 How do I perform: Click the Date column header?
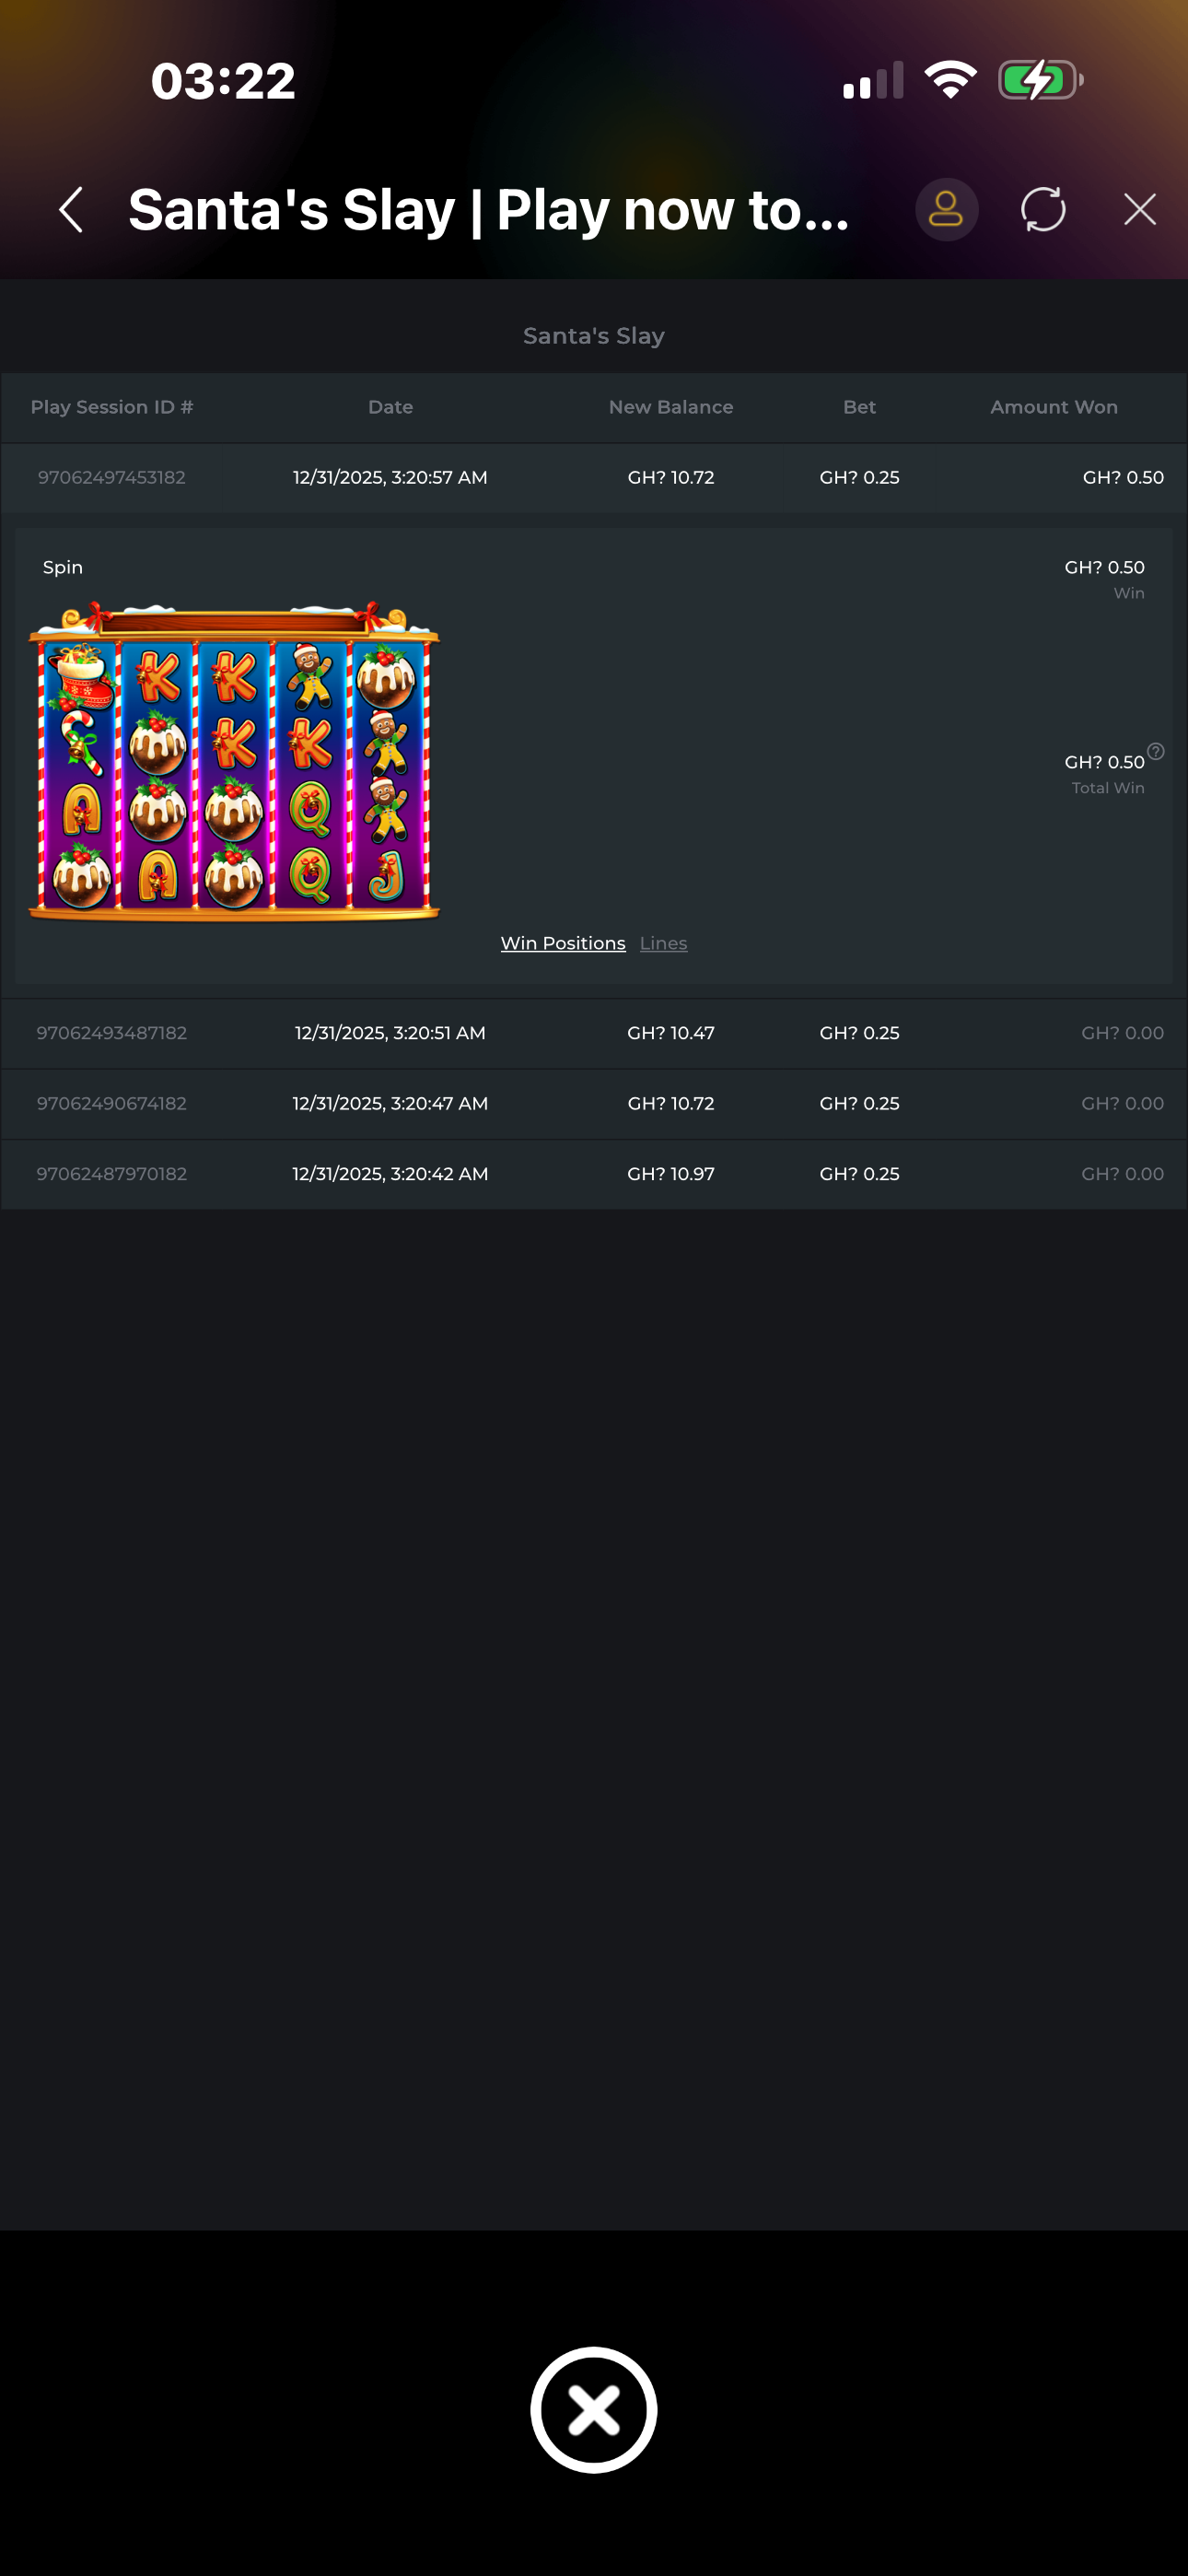(x=390, y=407)
